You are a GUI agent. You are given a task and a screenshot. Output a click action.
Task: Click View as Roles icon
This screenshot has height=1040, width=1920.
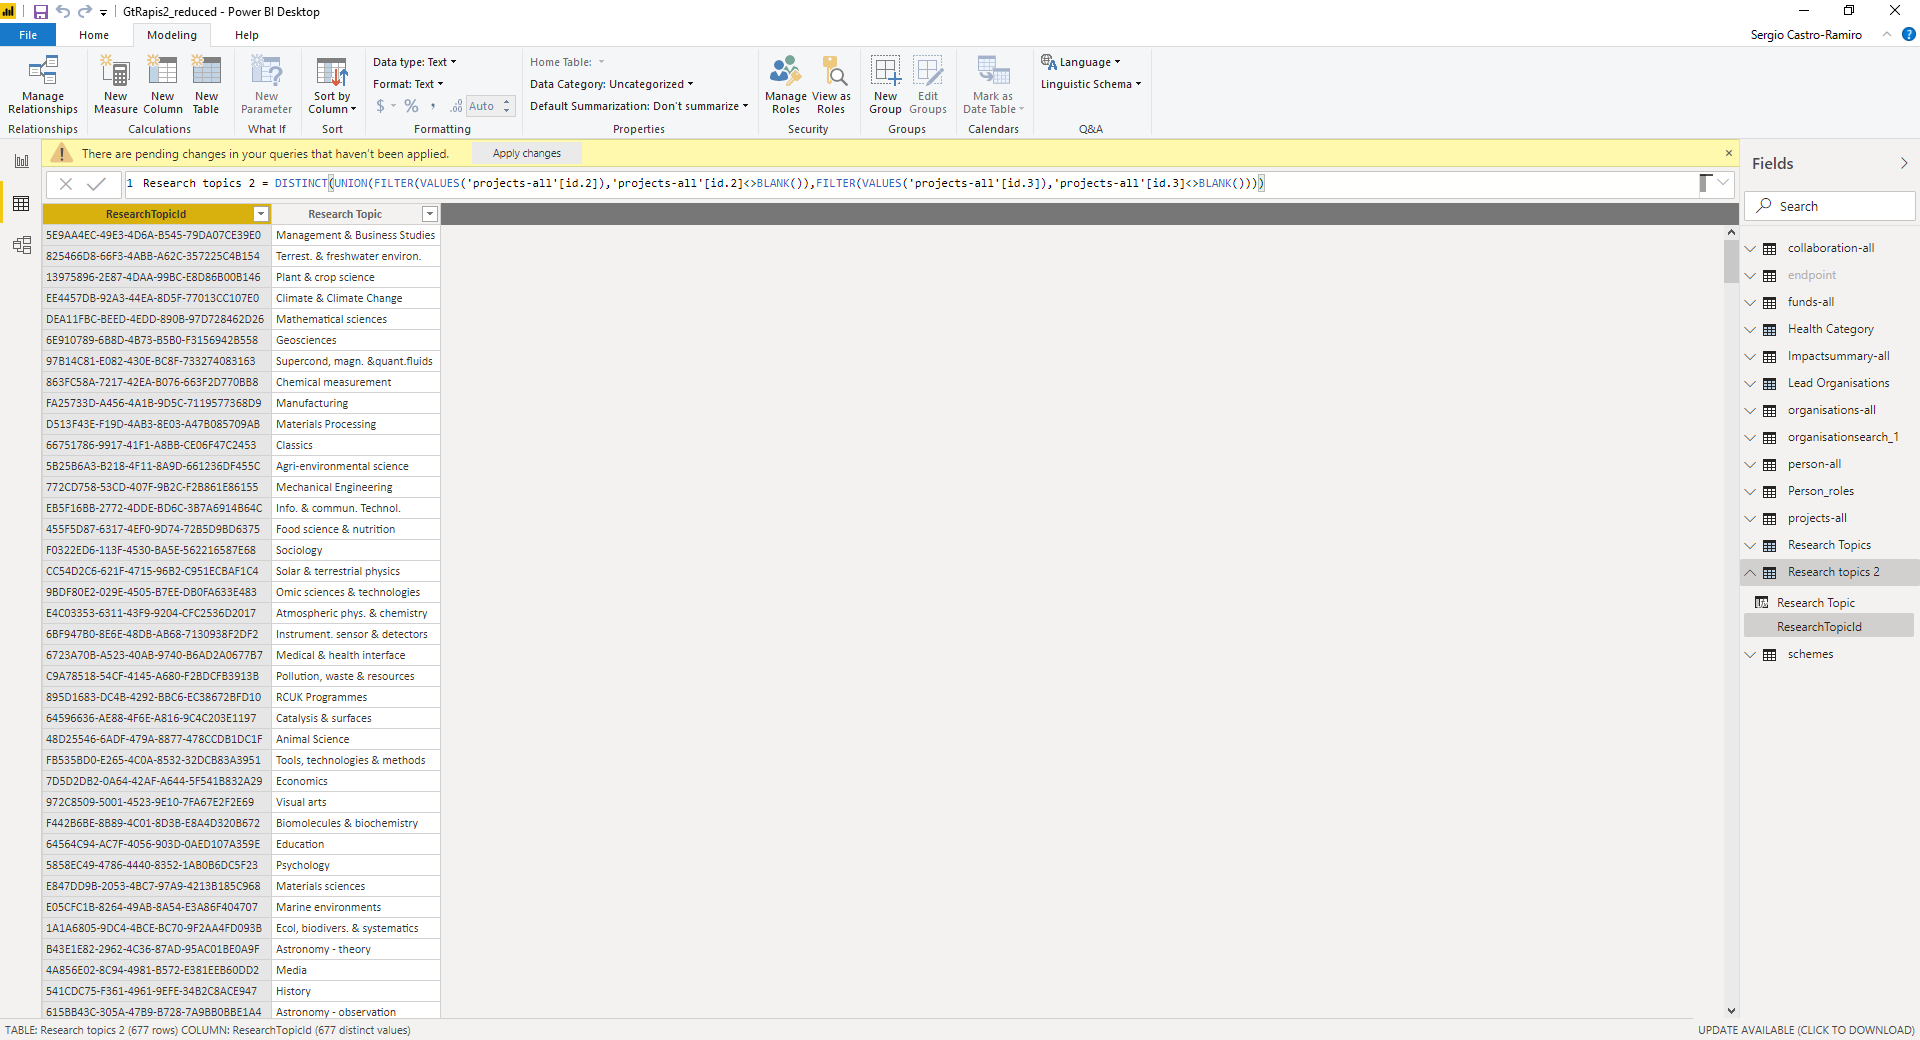831,85
